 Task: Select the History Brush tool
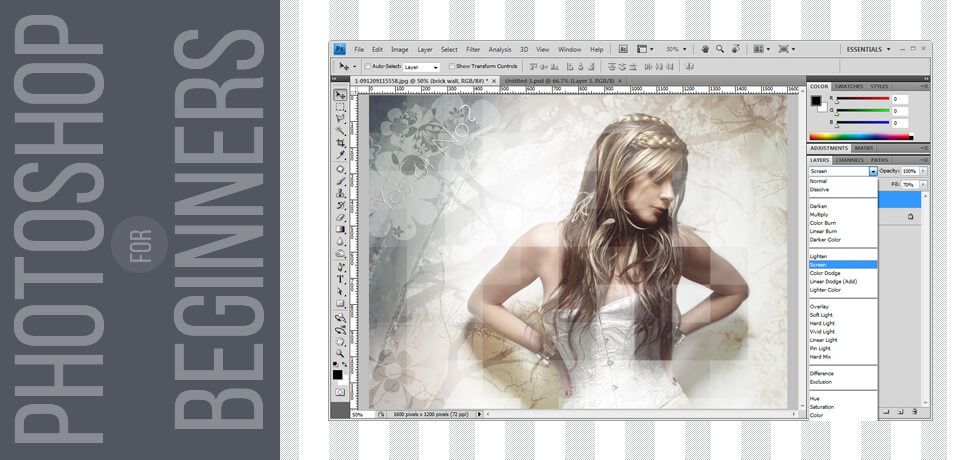coord(340,205)
